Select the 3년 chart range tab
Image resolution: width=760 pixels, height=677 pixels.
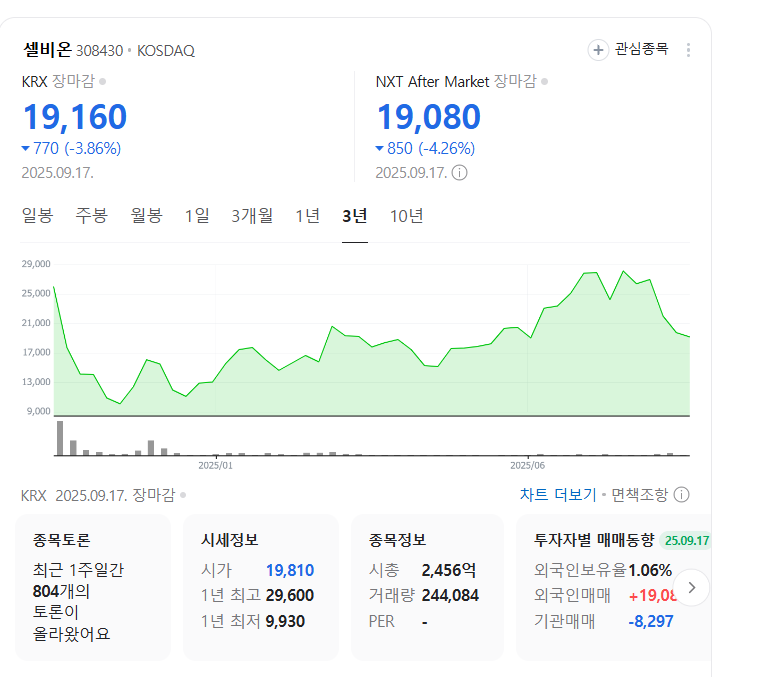(x=355, y=216)
